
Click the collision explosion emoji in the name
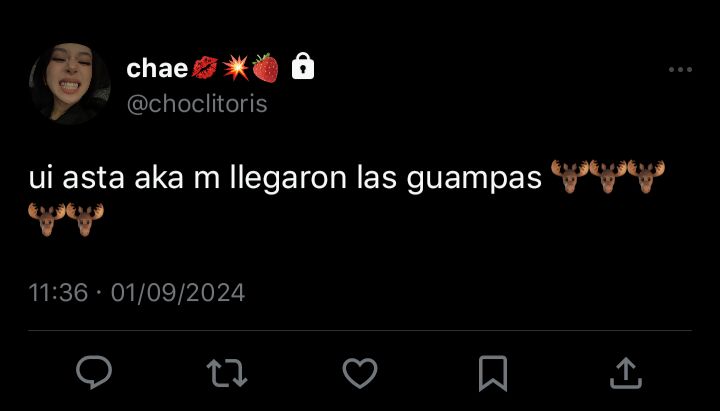(x=236, y=68)
